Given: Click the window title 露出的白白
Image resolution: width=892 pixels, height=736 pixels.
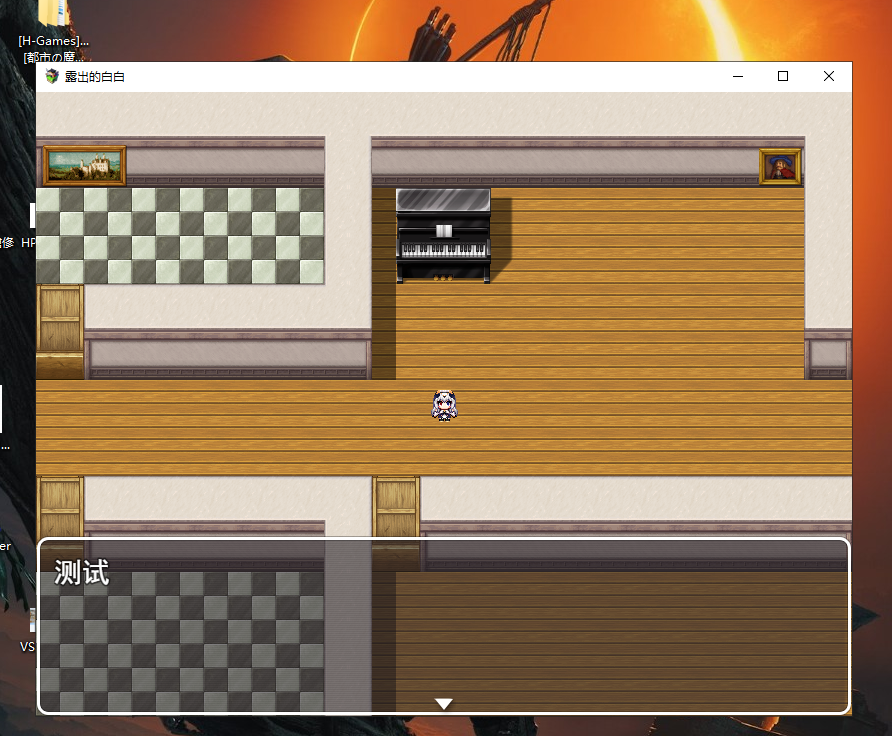Looking at the screenshot, I should click(x=94, y=77).
